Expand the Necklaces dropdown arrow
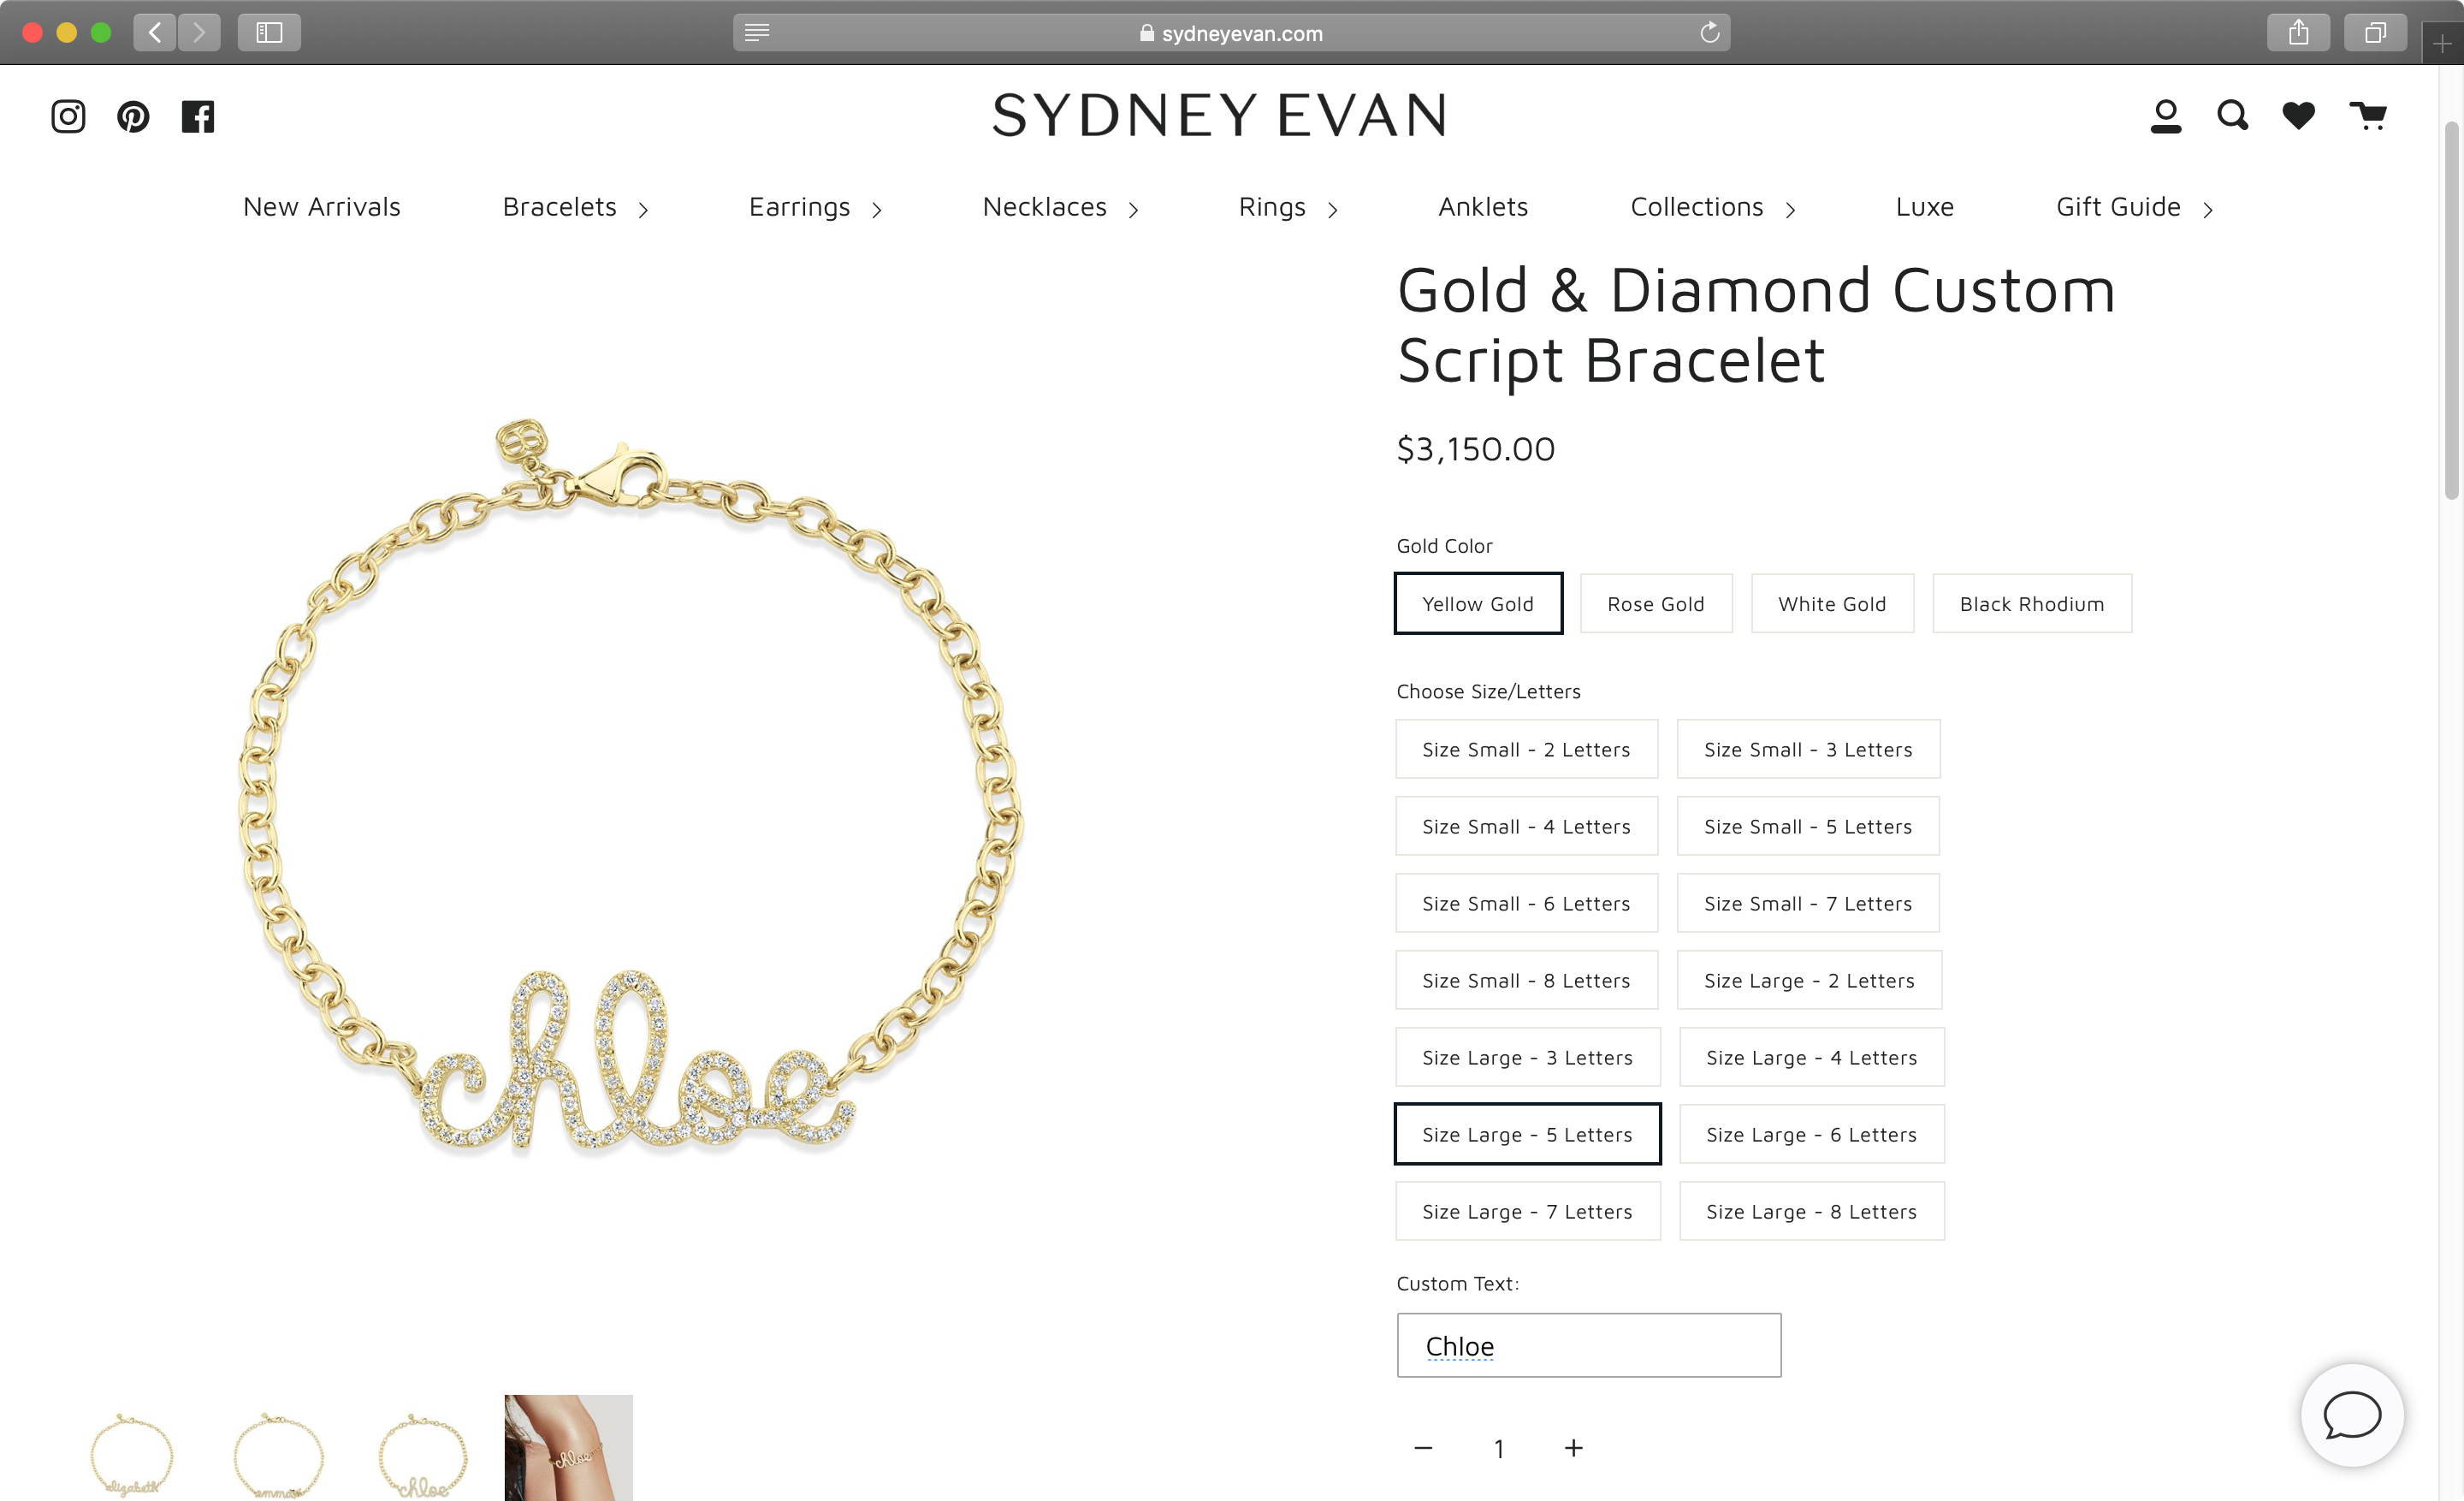Screen dimensions: 2464x1501 pos(1133,209)
